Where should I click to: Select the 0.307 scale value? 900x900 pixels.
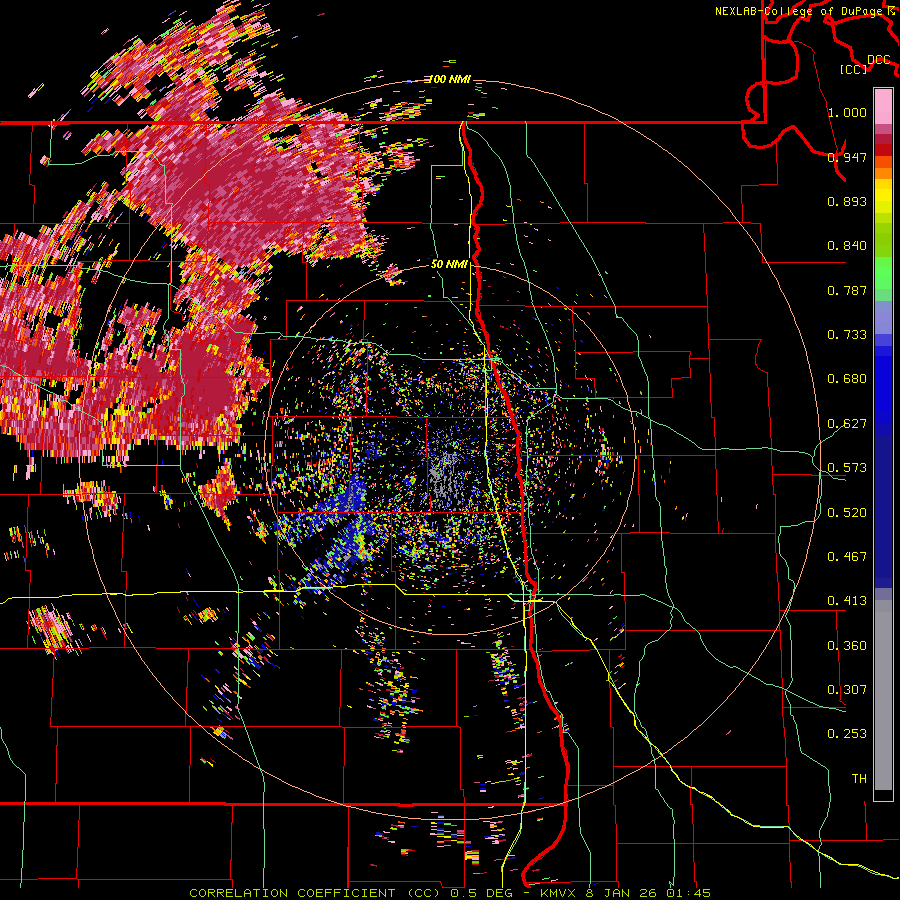[x=847, y=690]
